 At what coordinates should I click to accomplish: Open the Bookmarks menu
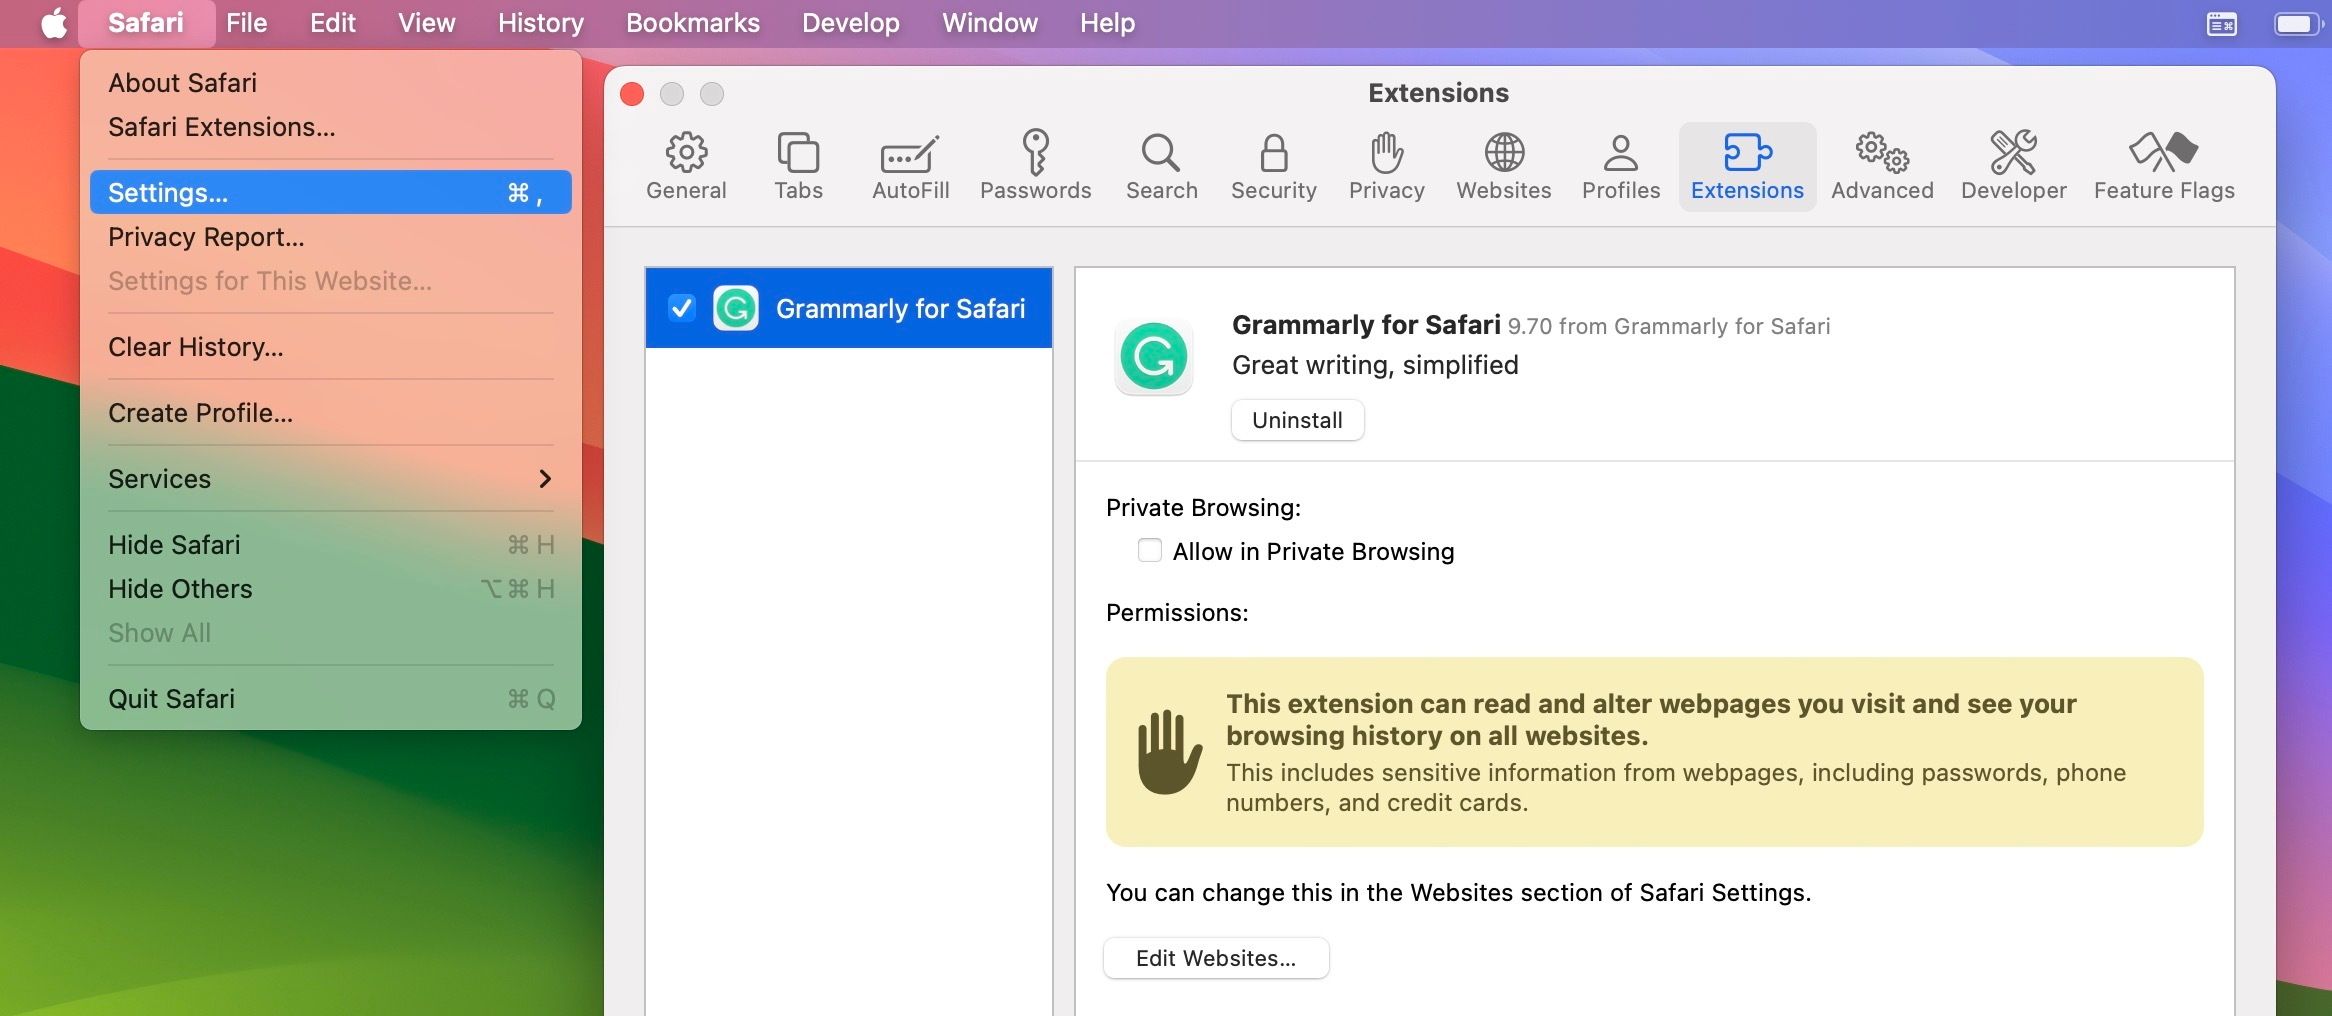[x=692, y=22]
